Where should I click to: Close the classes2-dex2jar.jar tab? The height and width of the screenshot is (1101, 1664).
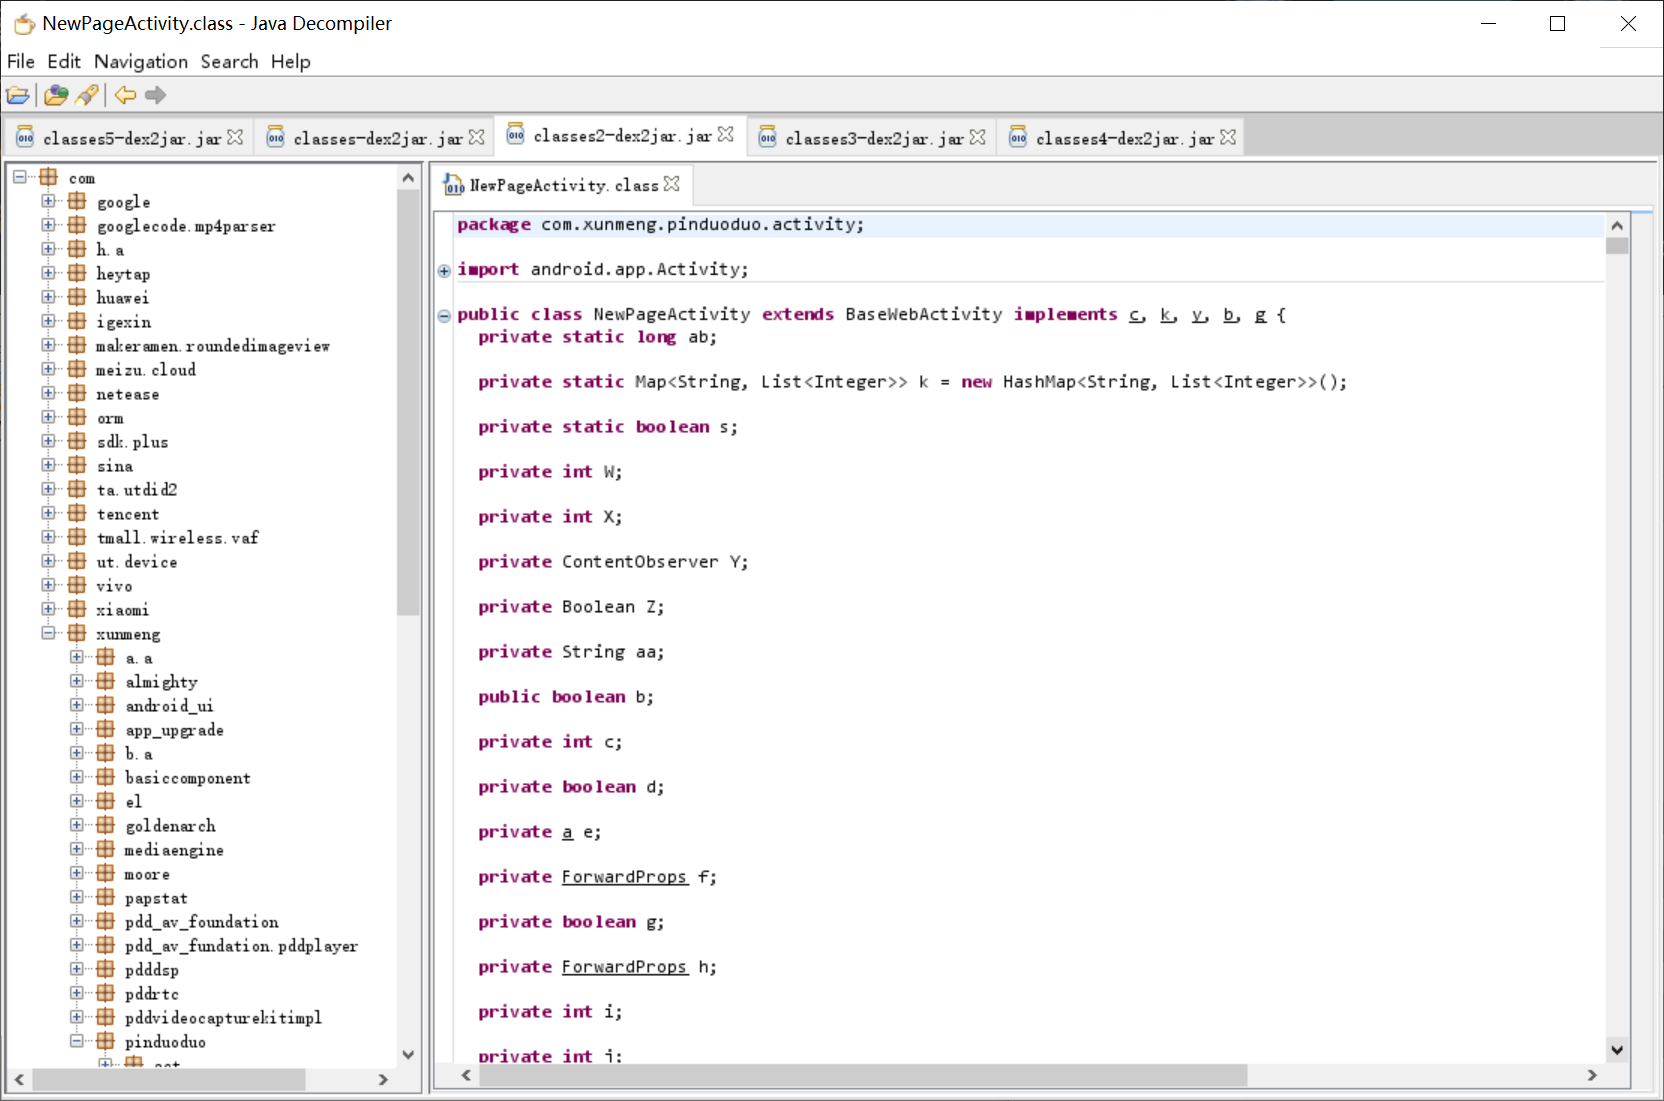[x=726, y=134]
